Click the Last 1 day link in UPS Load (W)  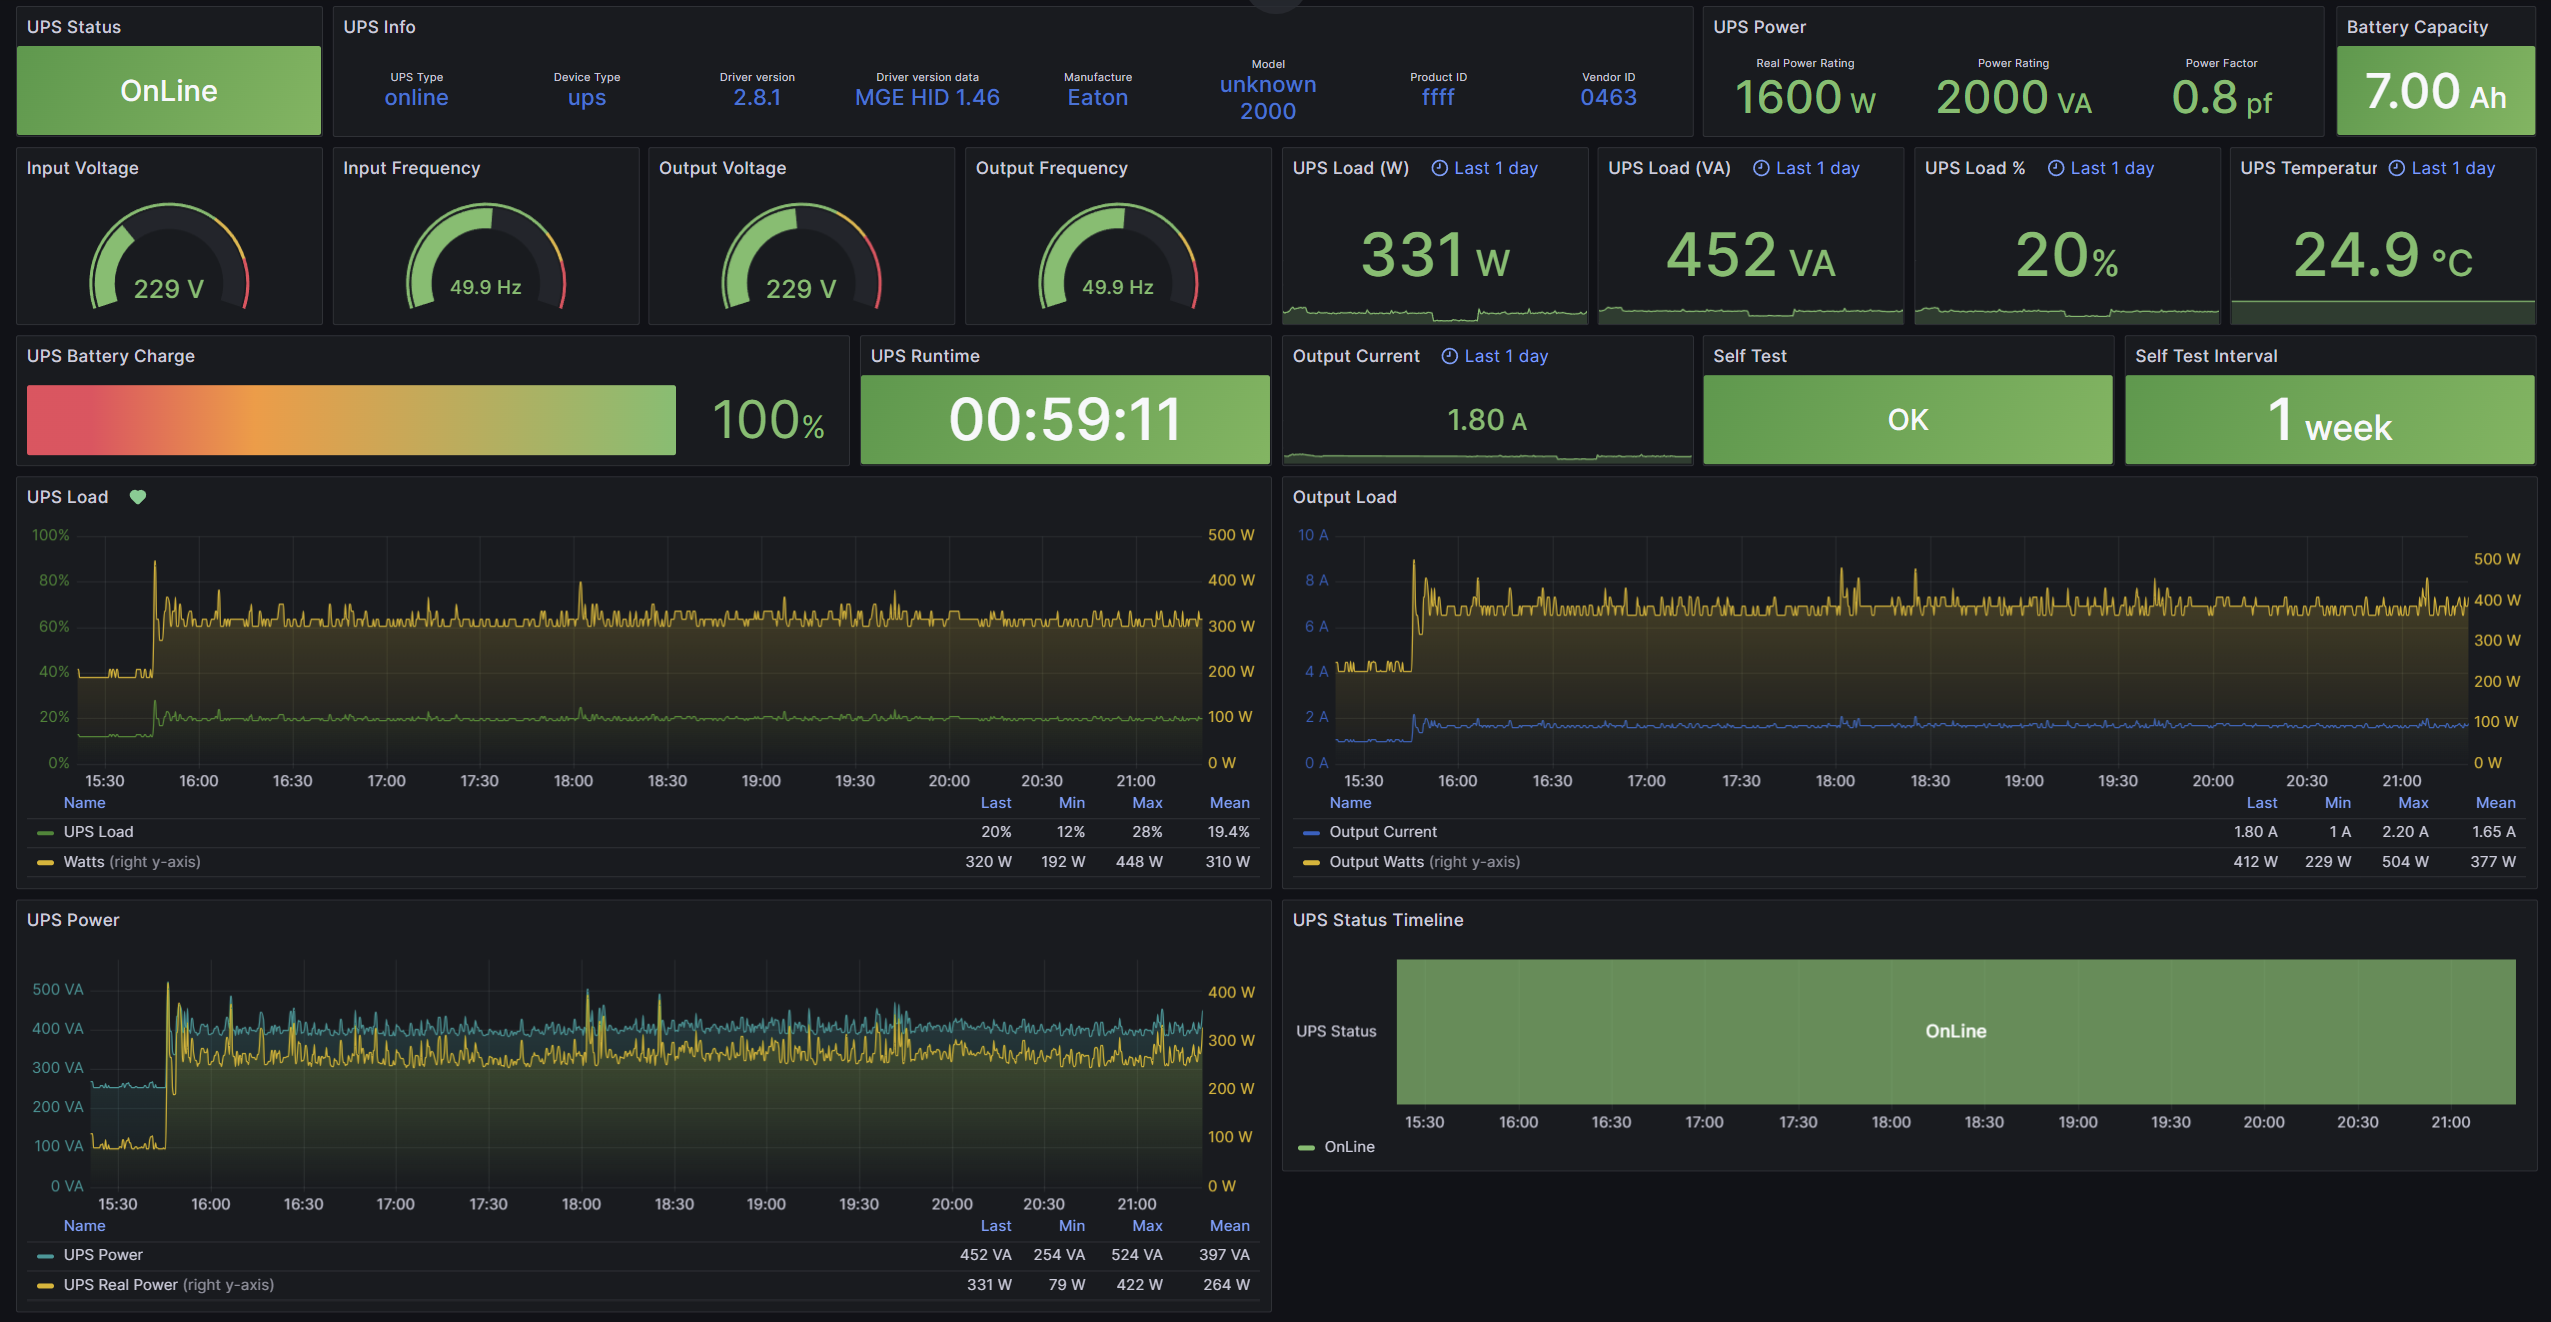tap(1495, 168)
